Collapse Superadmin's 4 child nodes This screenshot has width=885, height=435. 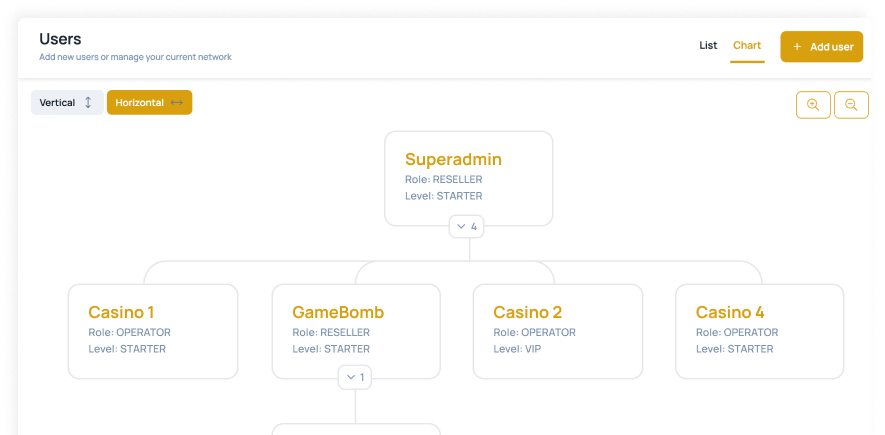coord(467,227)
